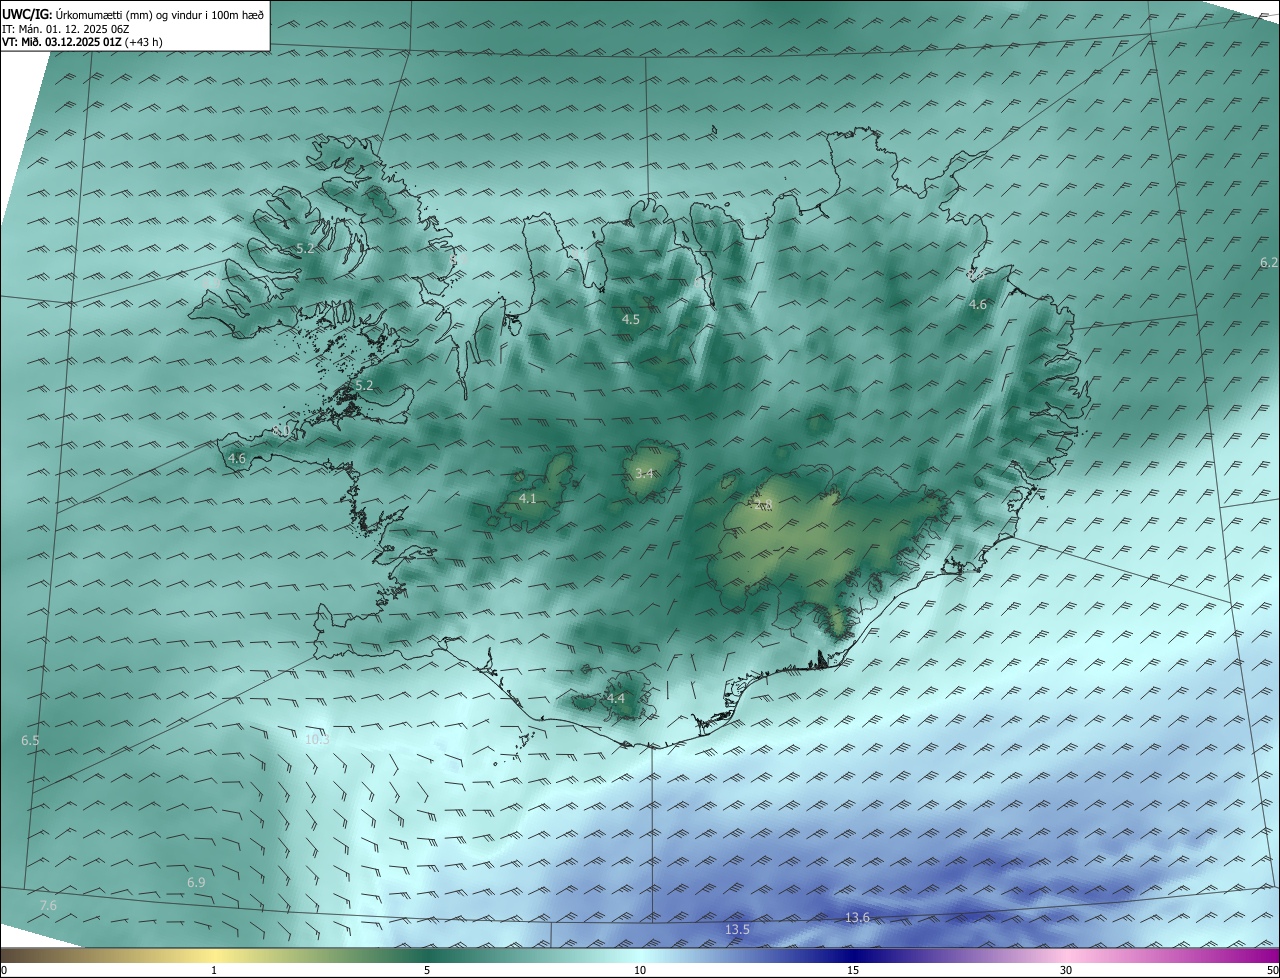Click the 4.1 value label on the glacier
This screenshot has height=978, width=1280.
pos(528,498)
